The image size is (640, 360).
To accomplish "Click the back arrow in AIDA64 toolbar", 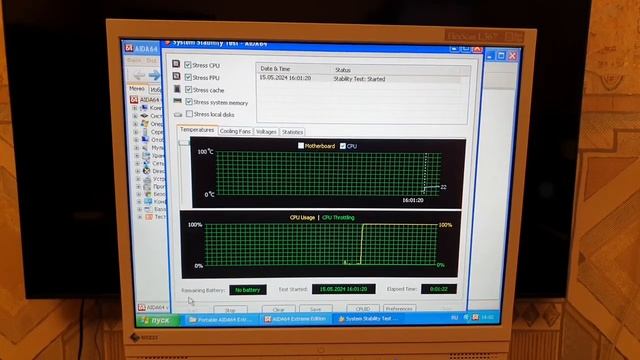I will point(139,75).
